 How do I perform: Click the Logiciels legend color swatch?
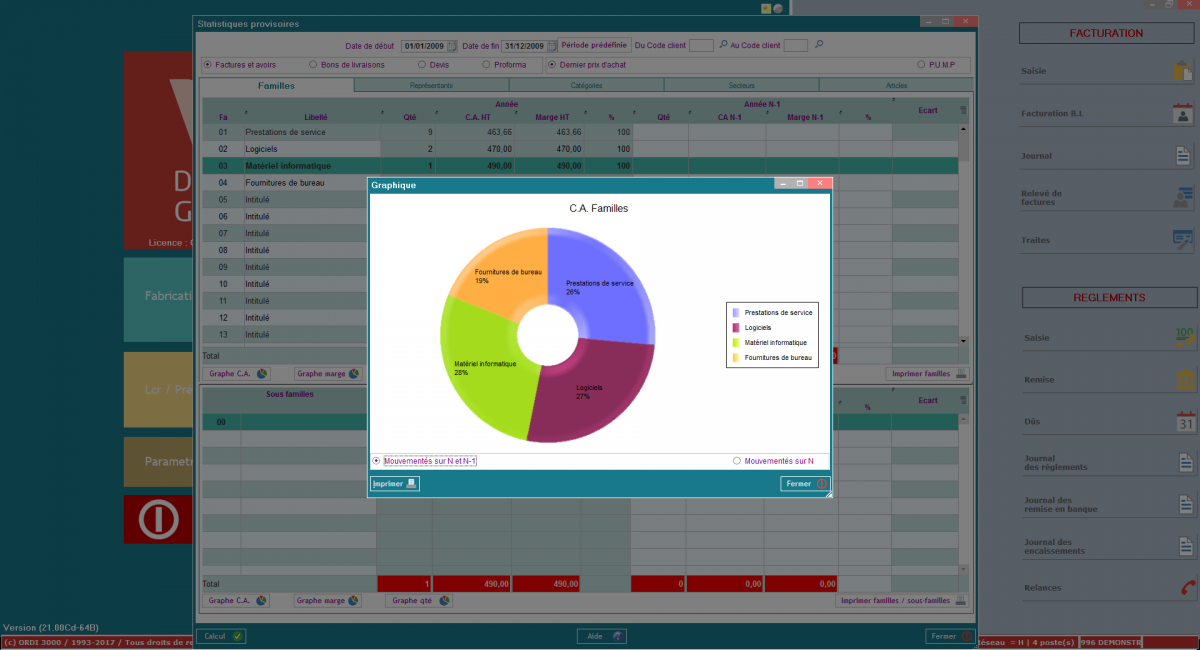pyautogui.click(x=736, y=328)
